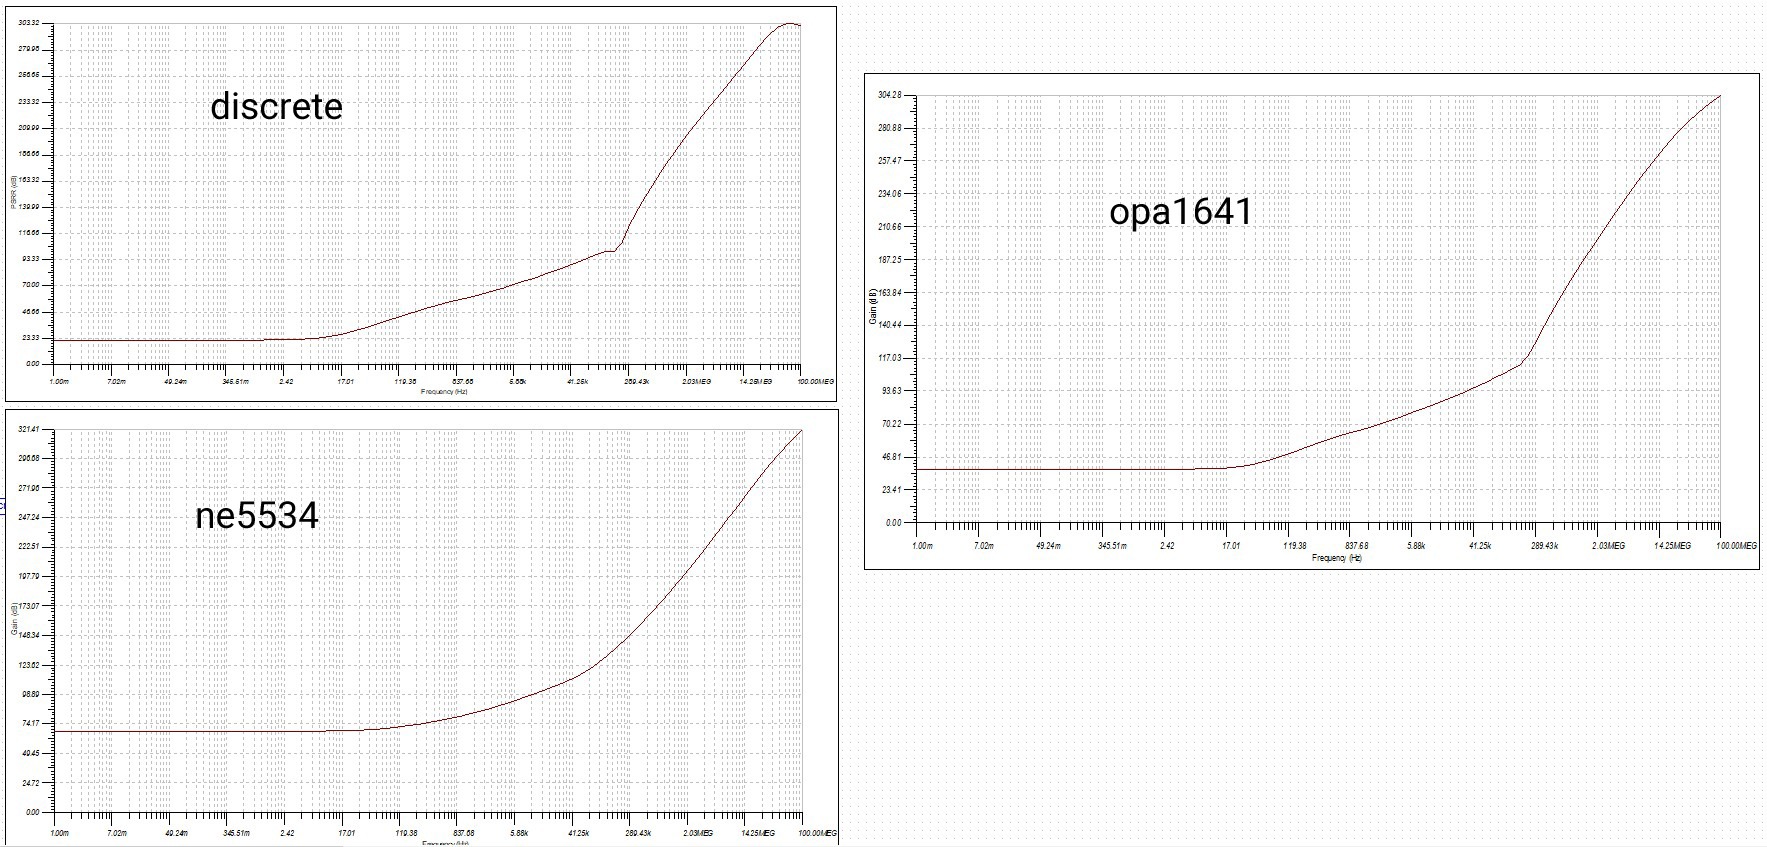The width and height of the screenshot is (1767, 847).
Task: Click the 222.51 y-axis value on ne5534 plot
Action: tap(29, 547)
